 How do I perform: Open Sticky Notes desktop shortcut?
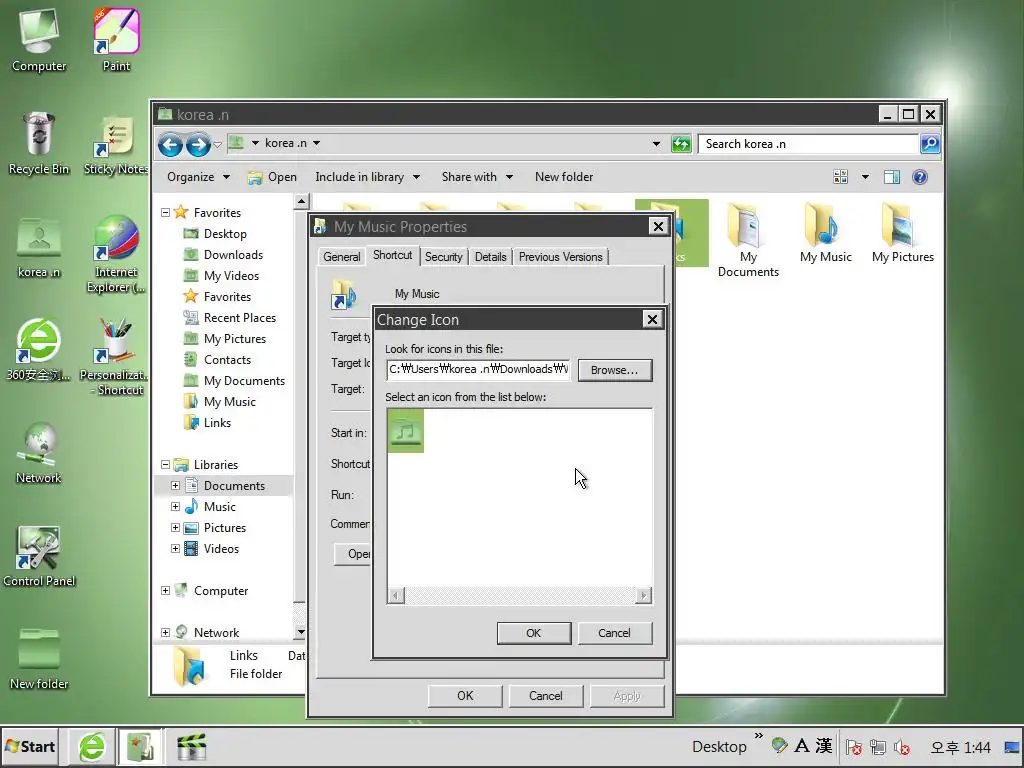(116, 144)
